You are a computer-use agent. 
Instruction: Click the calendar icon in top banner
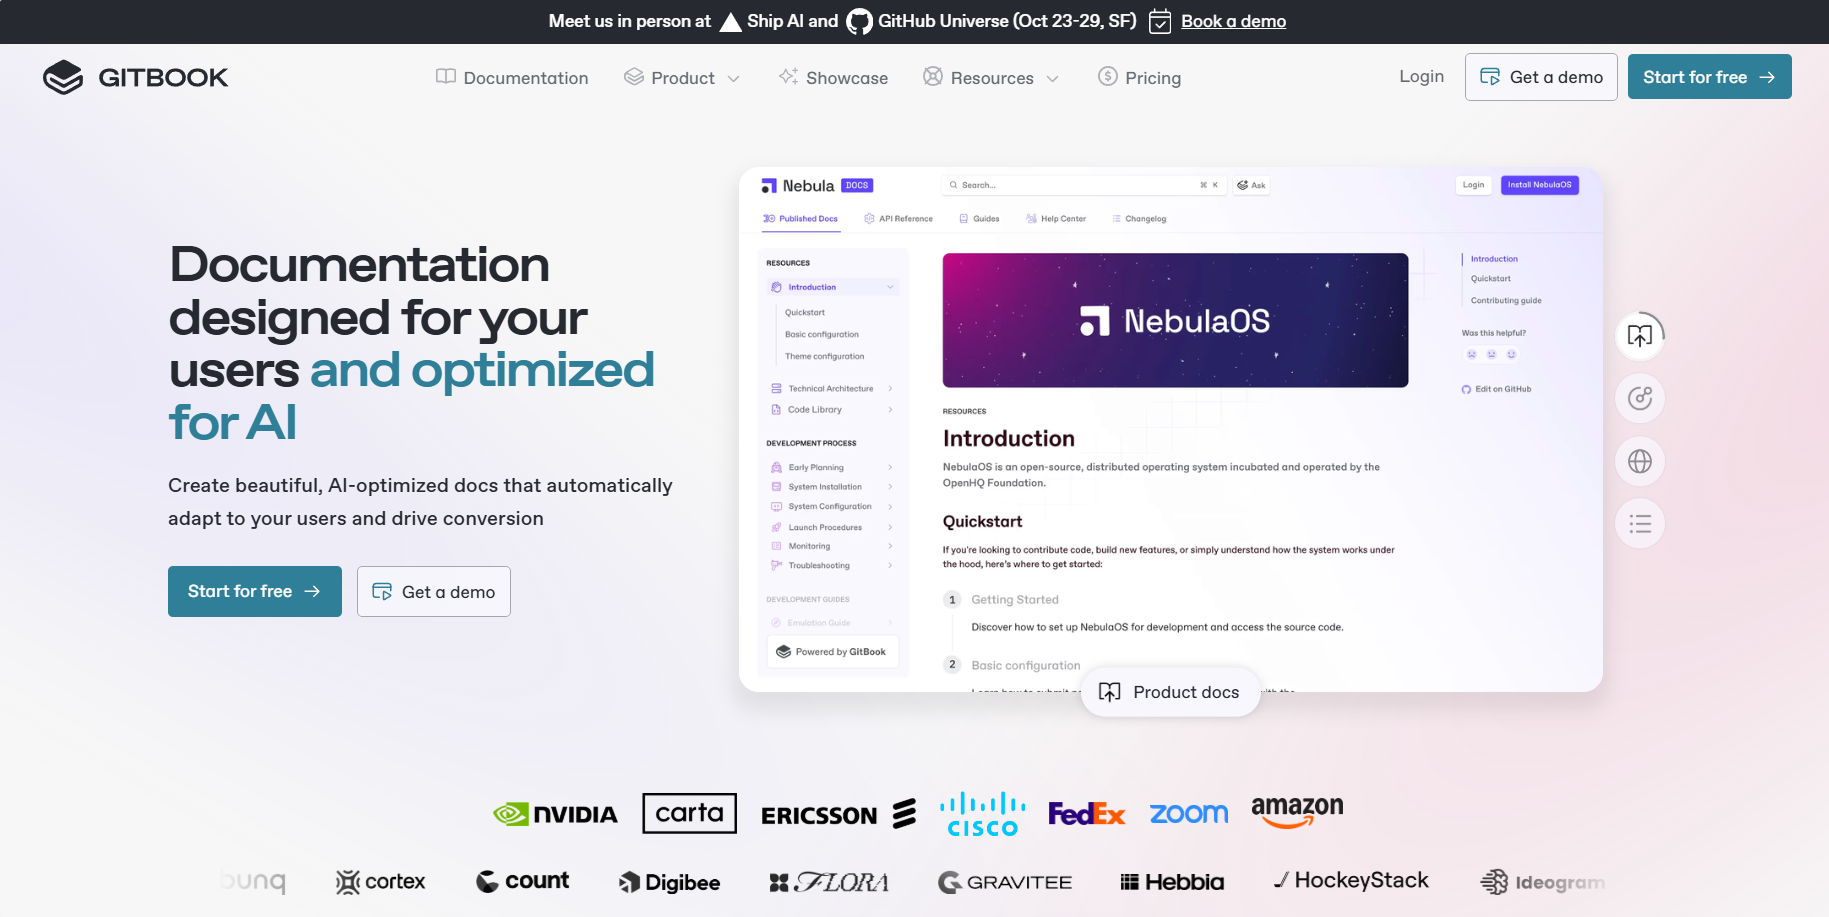[x=1160, y=21]
